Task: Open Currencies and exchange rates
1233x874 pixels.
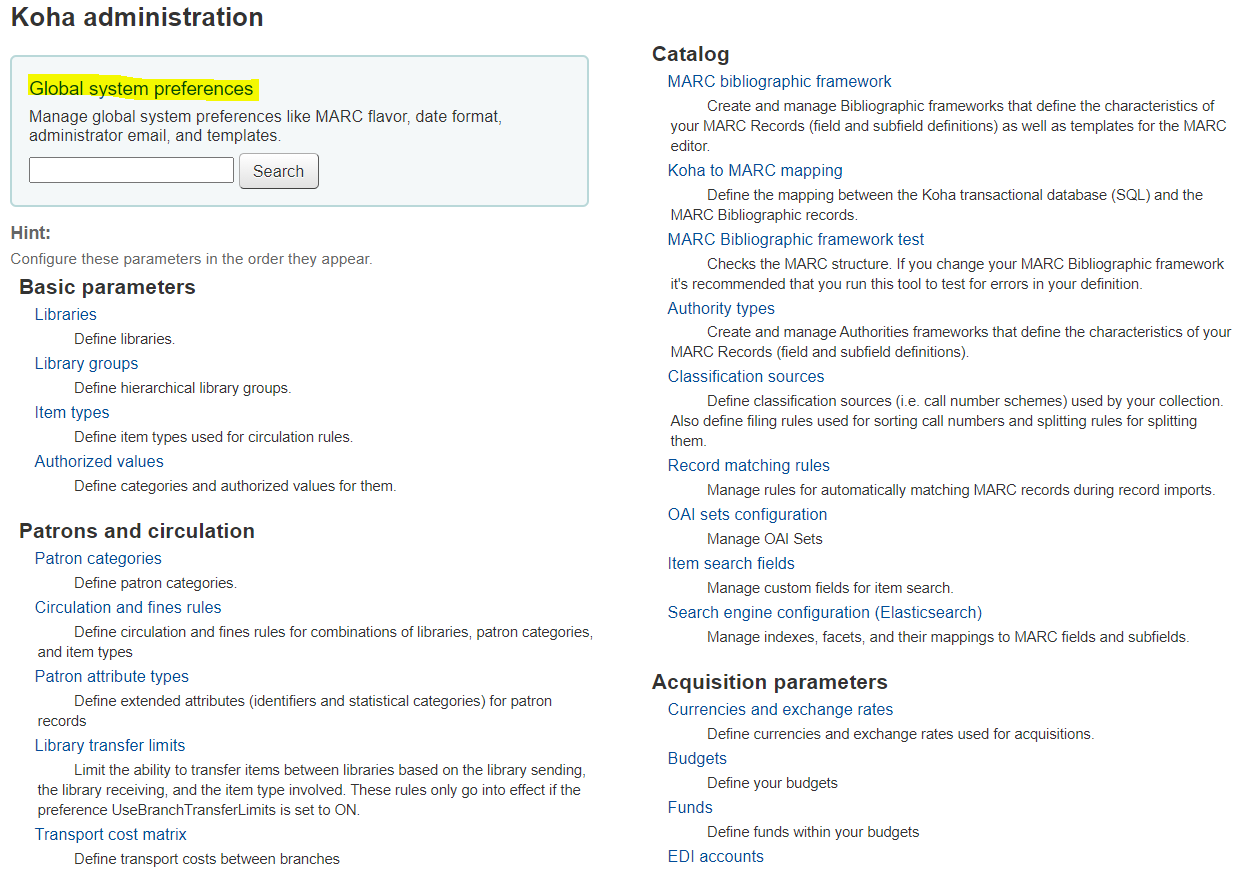Action: [x=780, y=709]
